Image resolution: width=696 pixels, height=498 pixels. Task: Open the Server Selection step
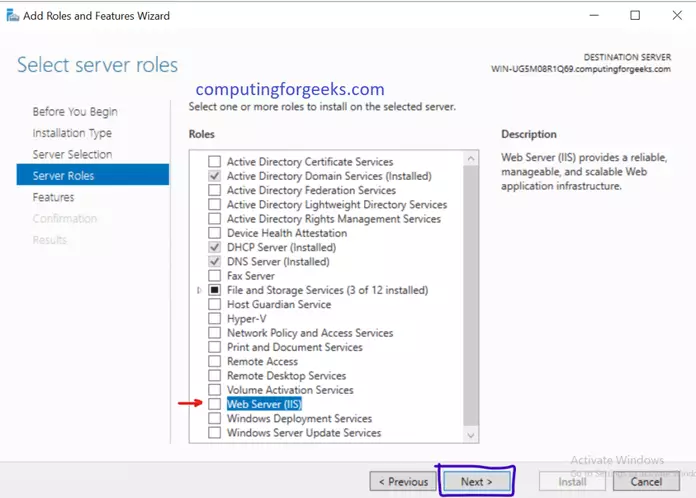pyautogui.click(x=72, y=154)
